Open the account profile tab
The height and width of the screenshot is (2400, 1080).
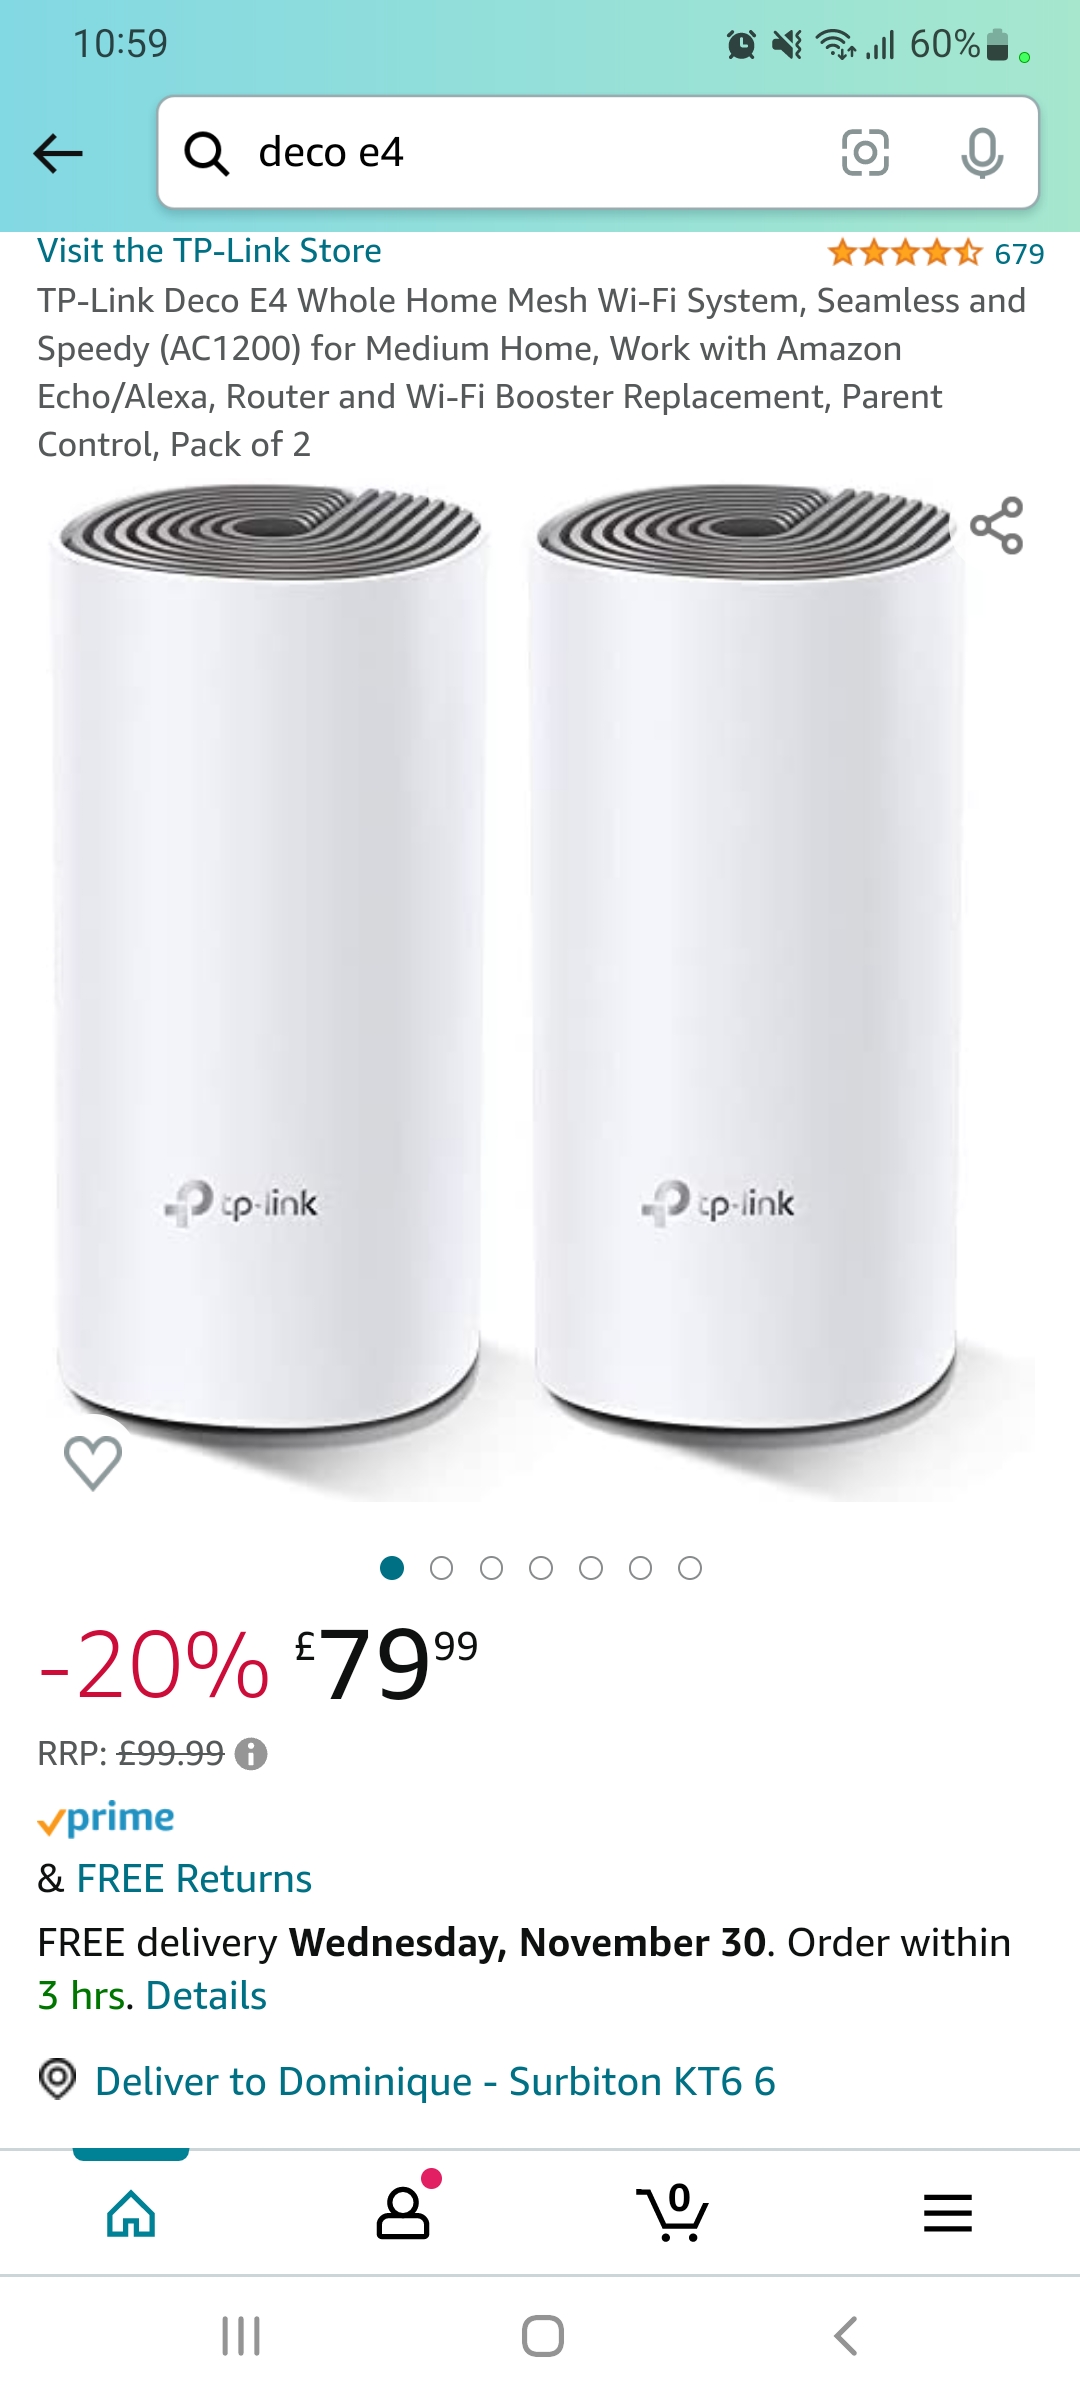[x=403, y=2212]
